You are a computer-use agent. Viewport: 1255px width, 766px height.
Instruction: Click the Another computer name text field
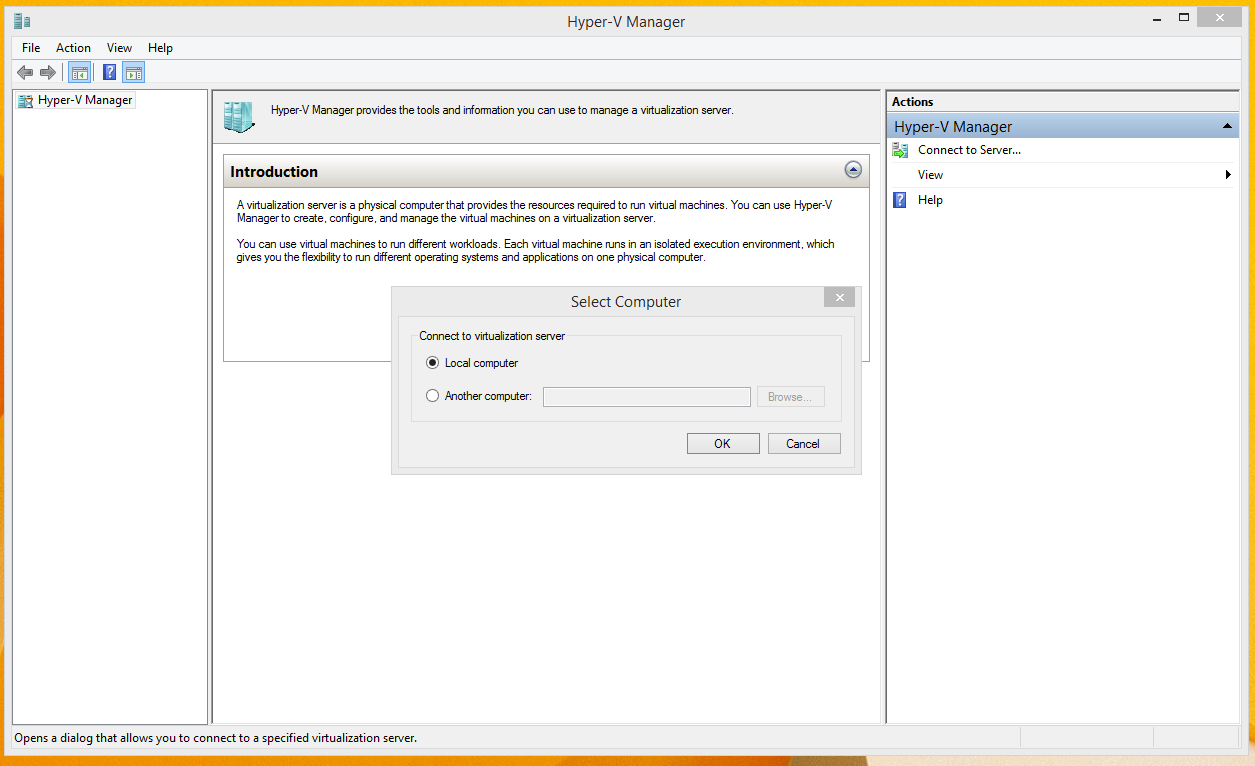(646, 397)
